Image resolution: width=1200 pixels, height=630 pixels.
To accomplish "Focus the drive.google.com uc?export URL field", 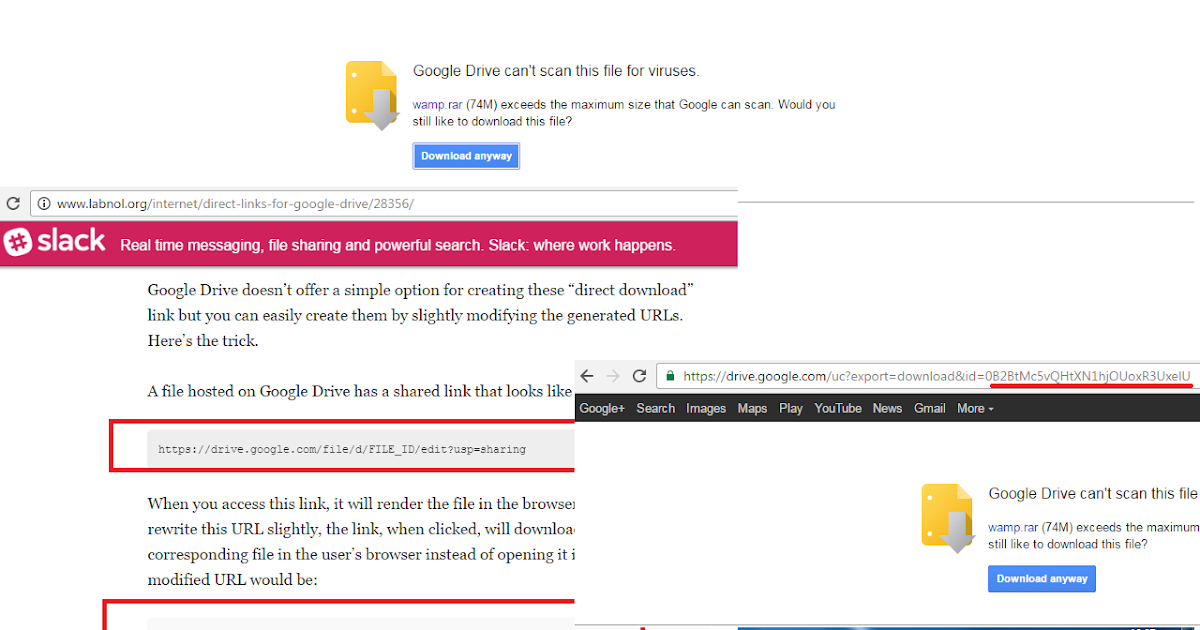I will point(928,376).
